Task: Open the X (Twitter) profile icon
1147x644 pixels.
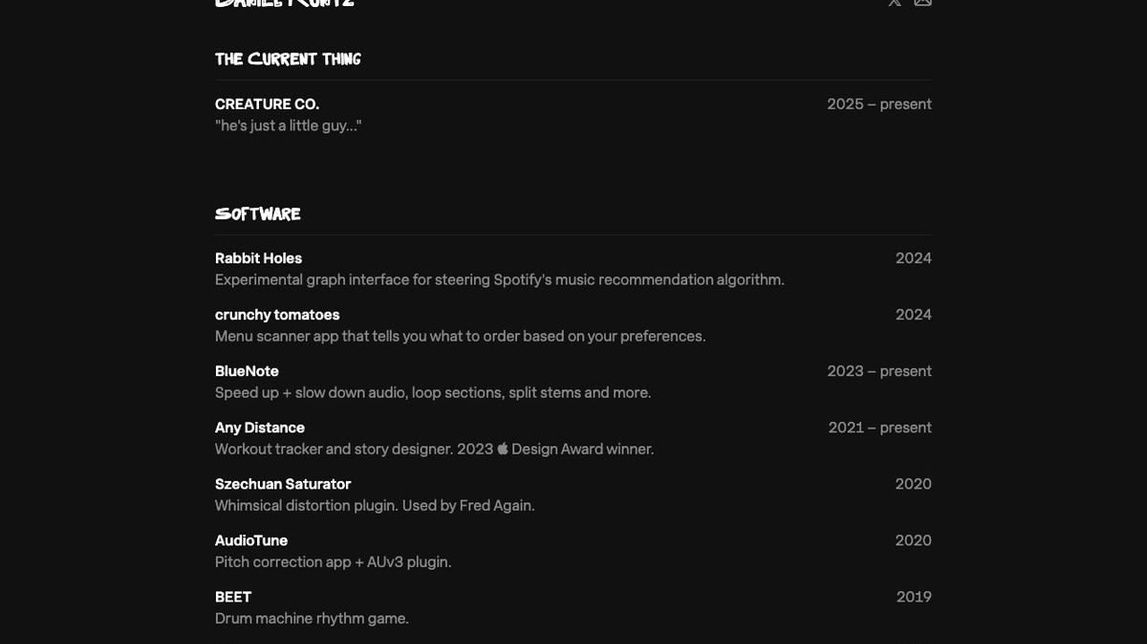Action: tap(894, 3)
